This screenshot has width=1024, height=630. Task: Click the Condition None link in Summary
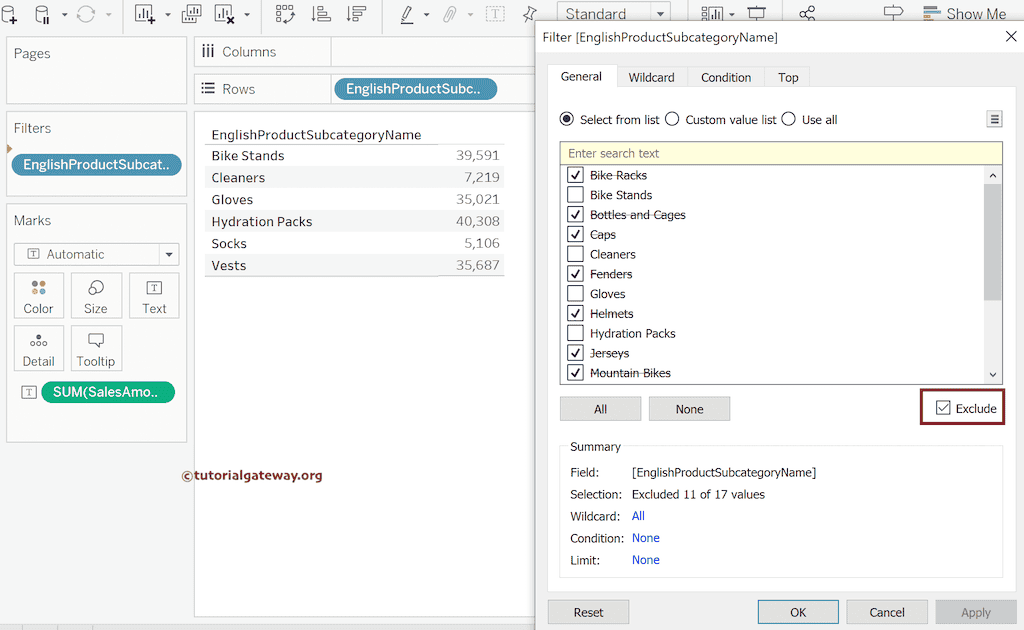point(645,538)
